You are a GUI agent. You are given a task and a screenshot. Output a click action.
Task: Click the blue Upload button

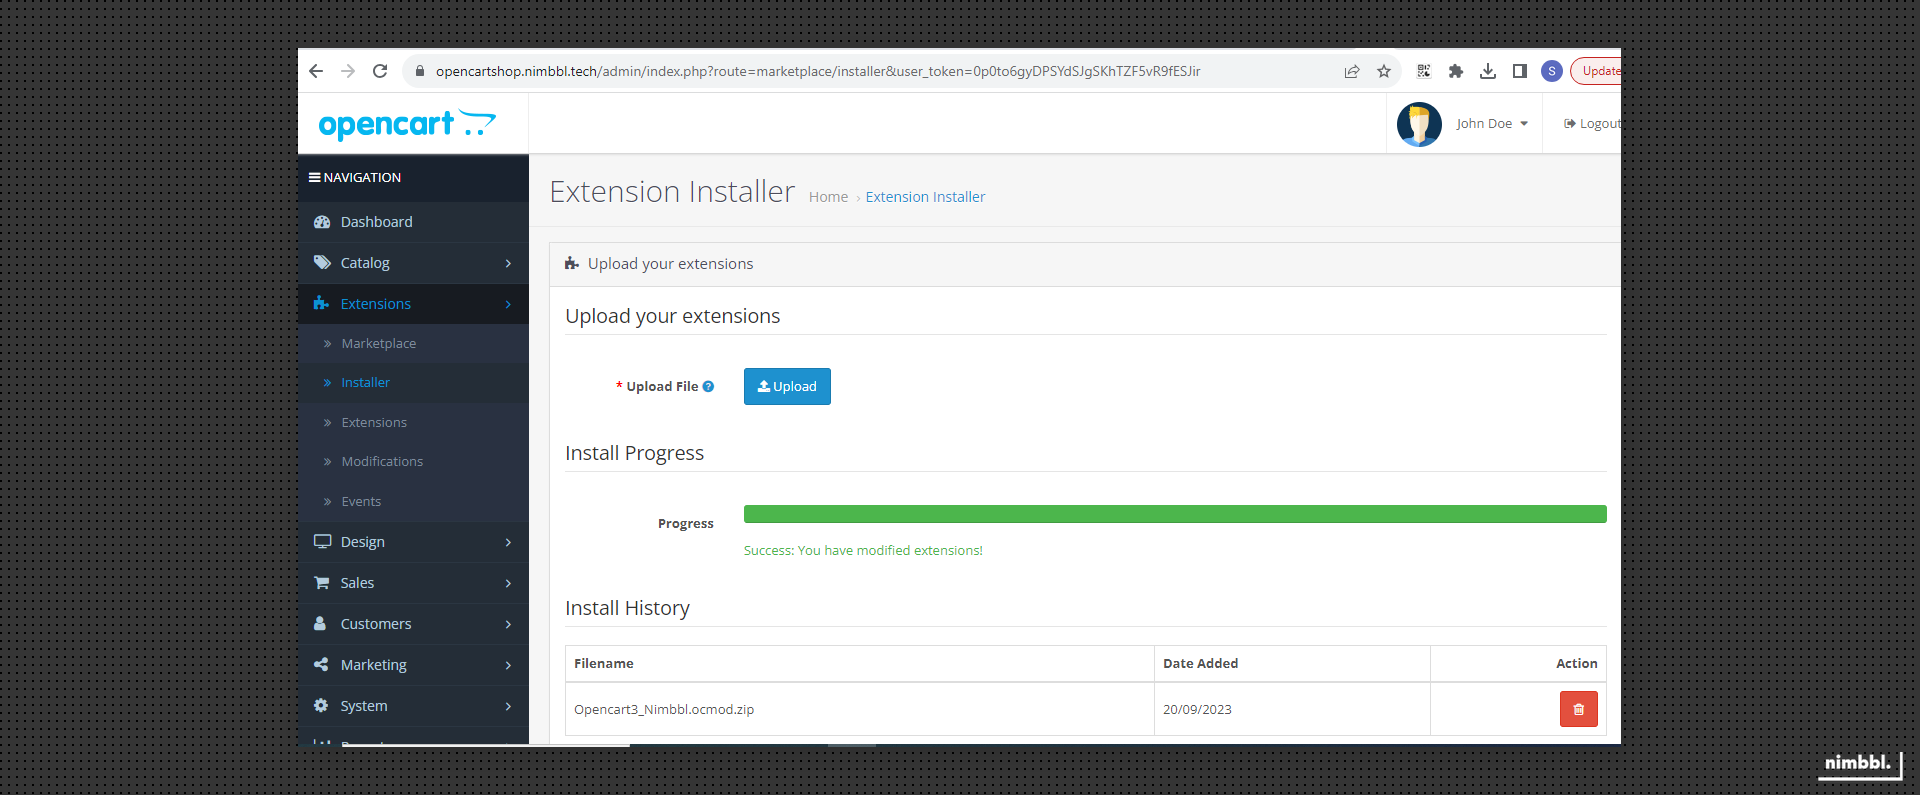(x=787, y=387)
